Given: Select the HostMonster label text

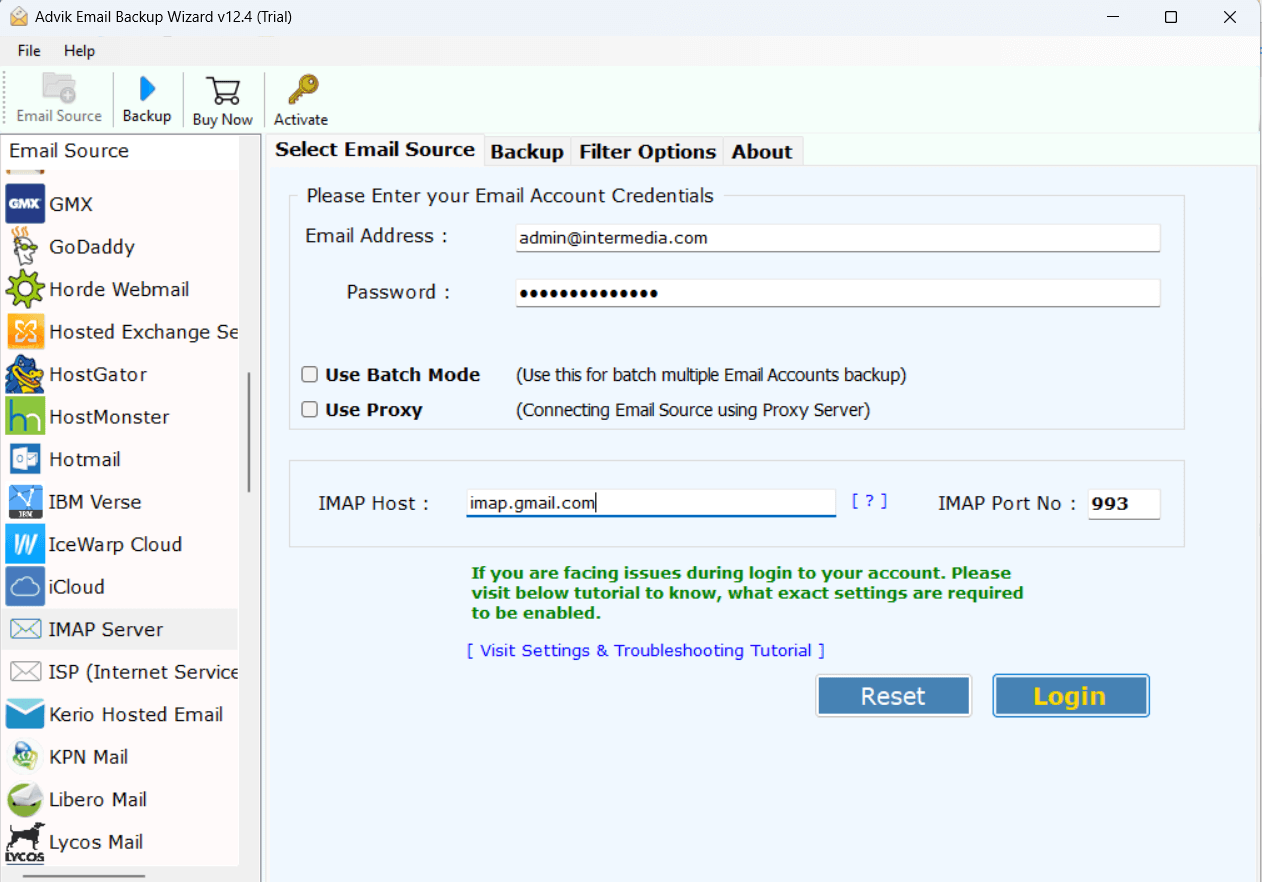Looking at the screenshot, I should click(x=109, y=417).
